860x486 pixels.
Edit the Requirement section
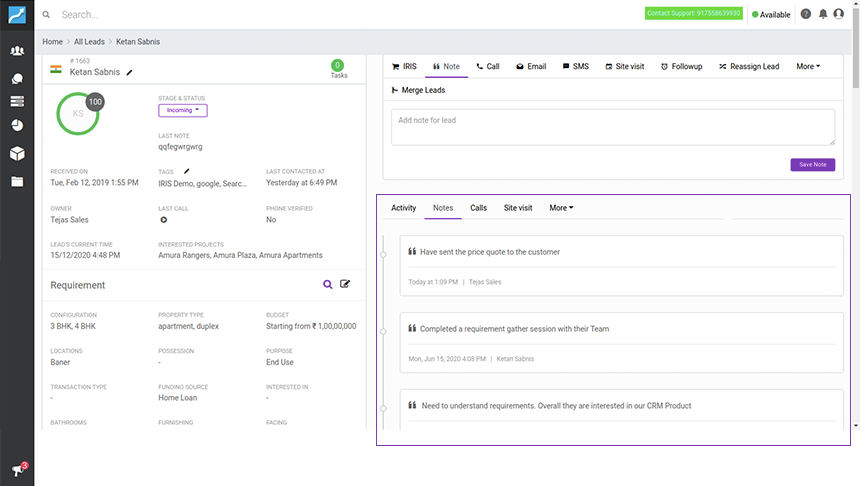[345, 284]
